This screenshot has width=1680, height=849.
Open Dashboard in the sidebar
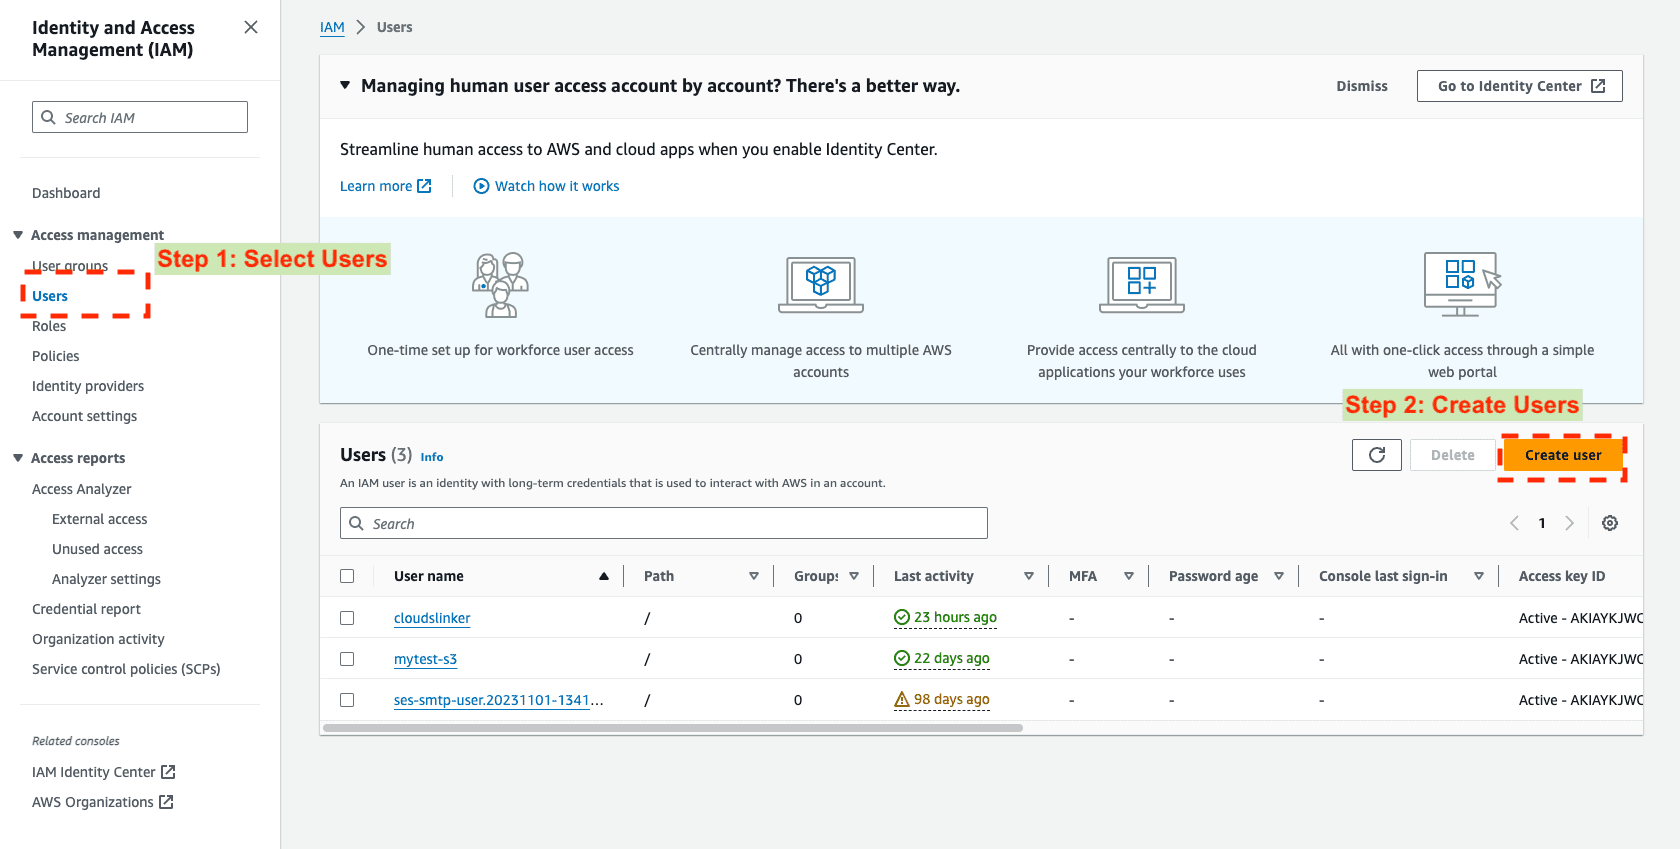pos(66,193)
